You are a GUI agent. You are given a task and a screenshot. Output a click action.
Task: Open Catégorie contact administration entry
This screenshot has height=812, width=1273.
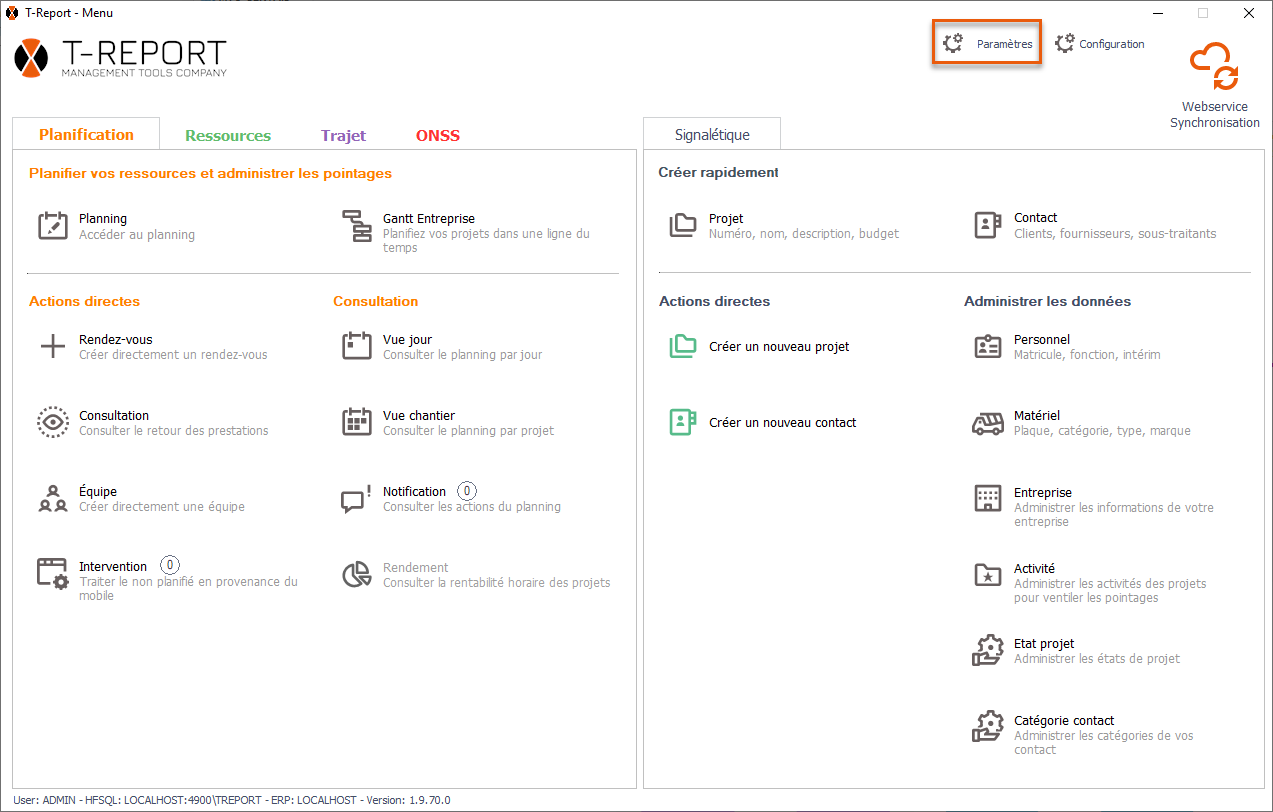coord(1063,721)
